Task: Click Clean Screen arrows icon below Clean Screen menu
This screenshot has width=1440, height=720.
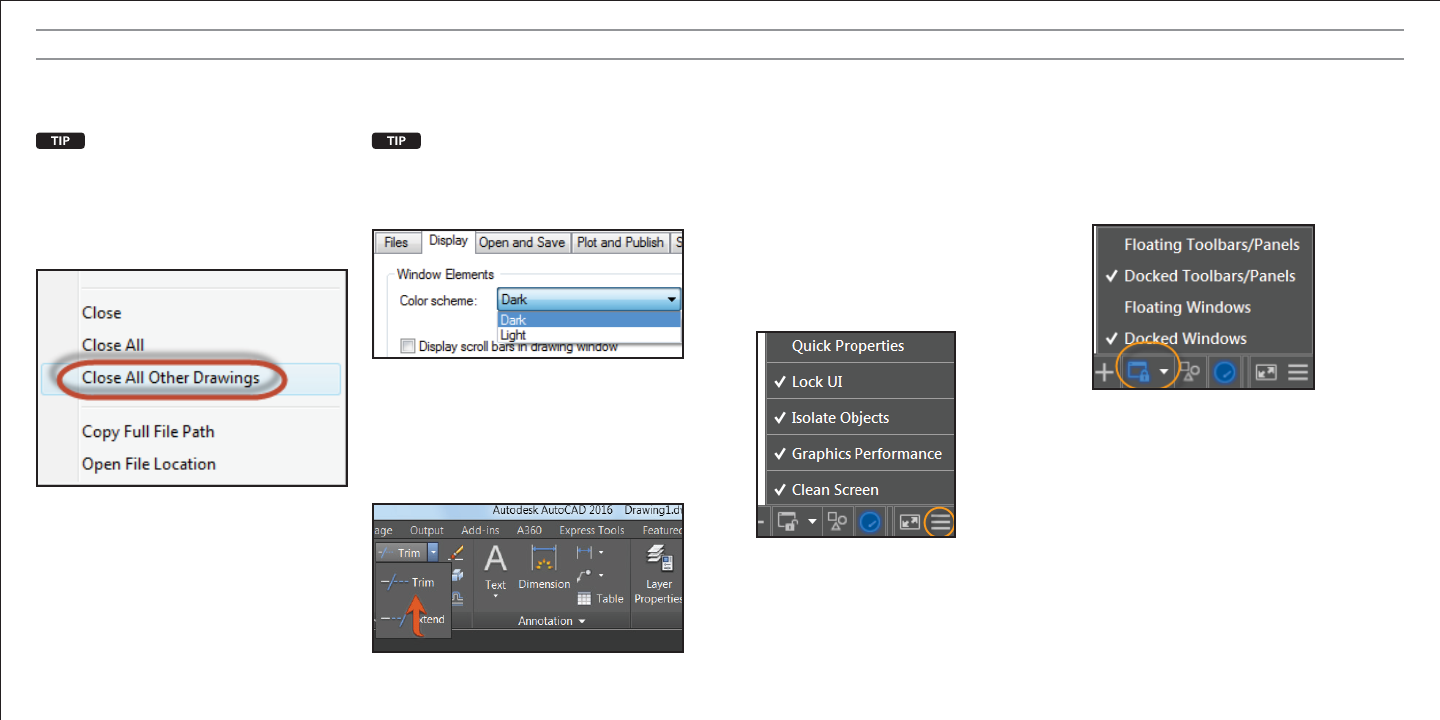Action: point(909,521)
